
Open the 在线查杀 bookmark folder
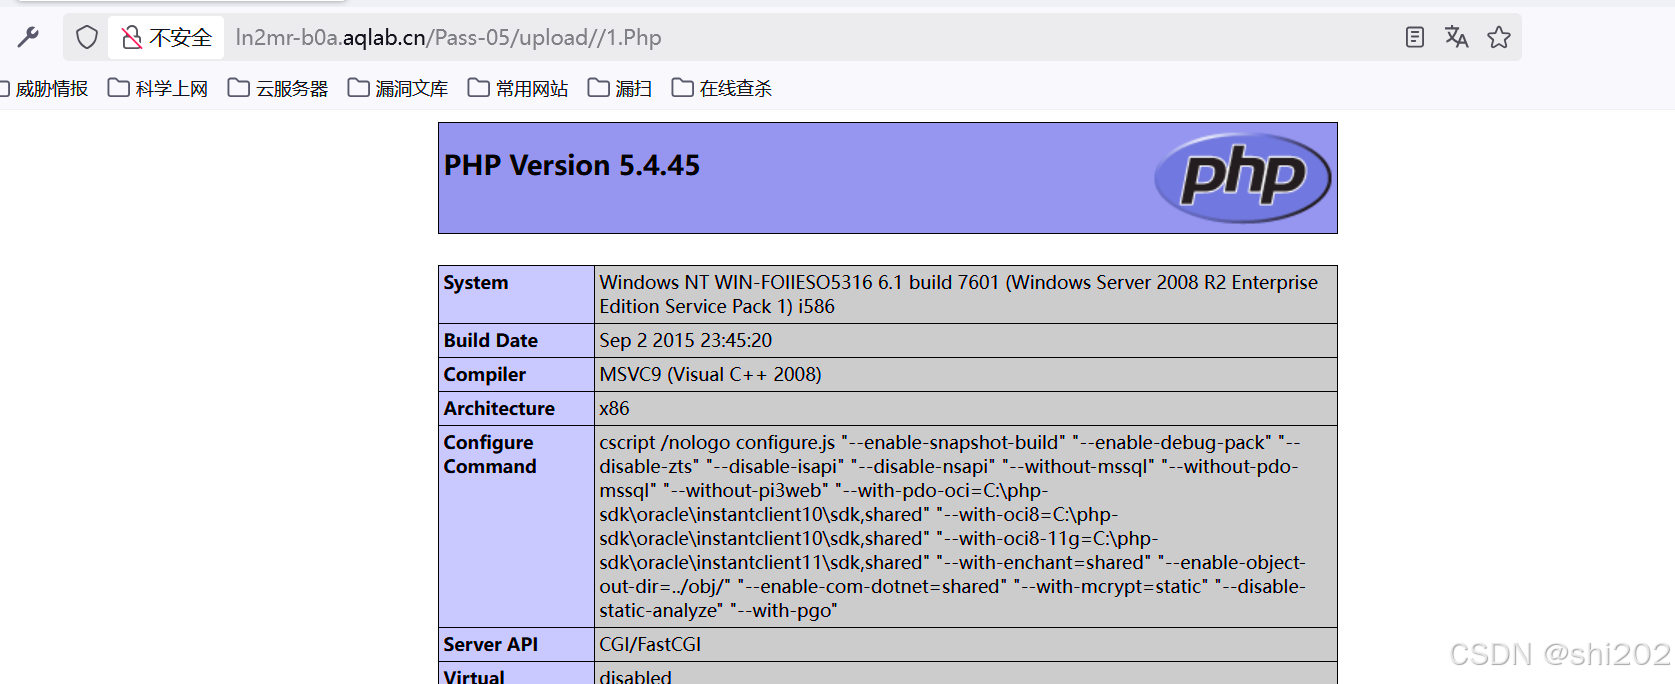point(723,89)
